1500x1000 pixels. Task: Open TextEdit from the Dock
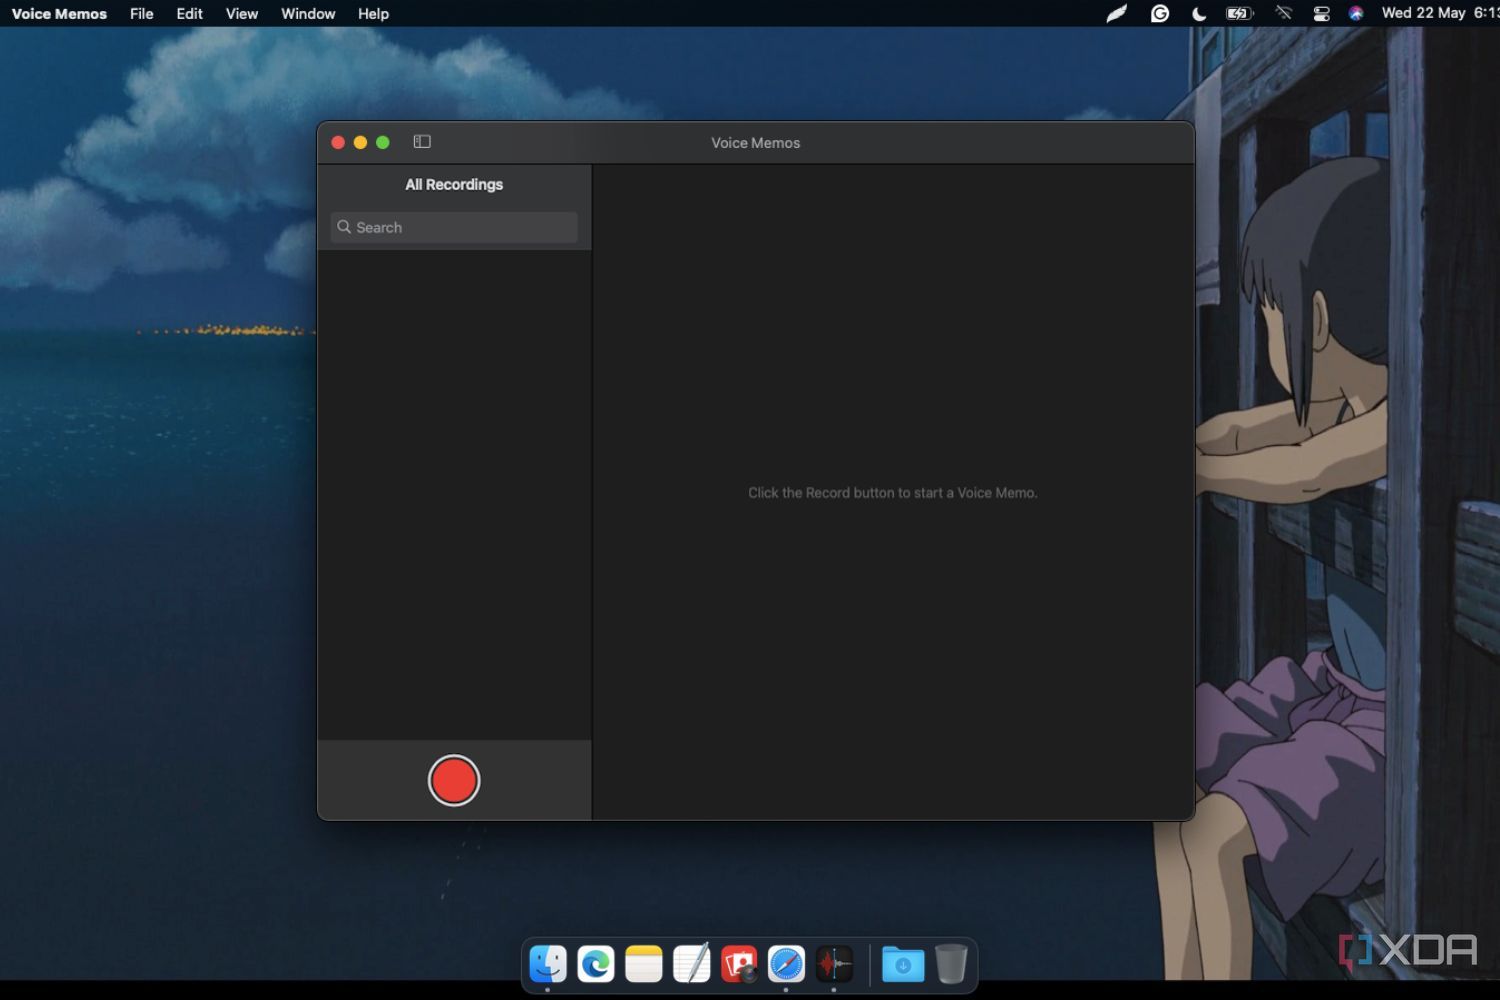[691, 964]
